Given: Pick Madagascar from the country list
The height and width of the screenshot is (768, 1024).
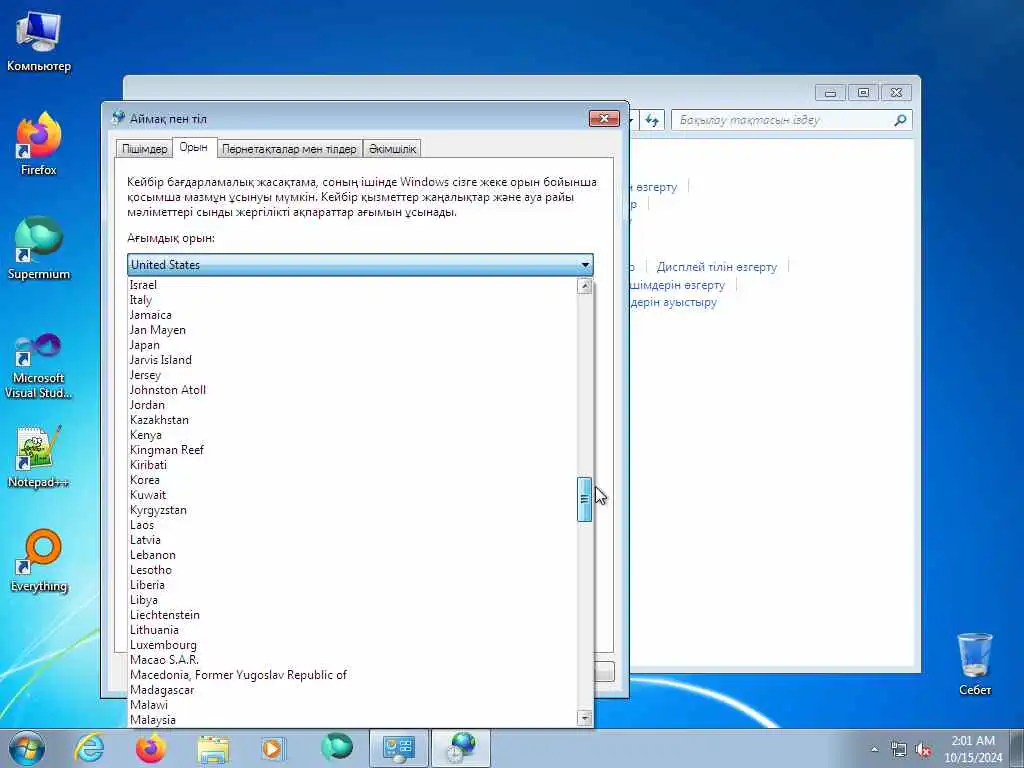Looking at the screenshot, I should click(353, 690).
